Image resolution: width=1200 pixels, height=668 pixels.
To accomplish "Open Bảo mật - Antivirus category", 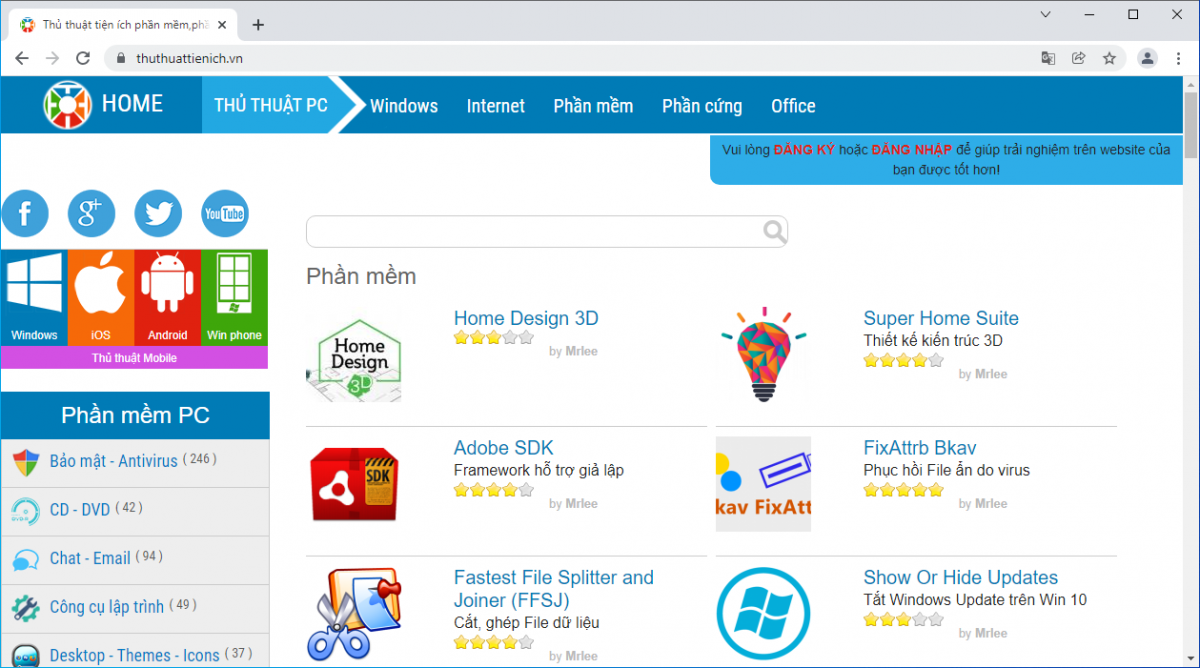I will click(113, 461).
